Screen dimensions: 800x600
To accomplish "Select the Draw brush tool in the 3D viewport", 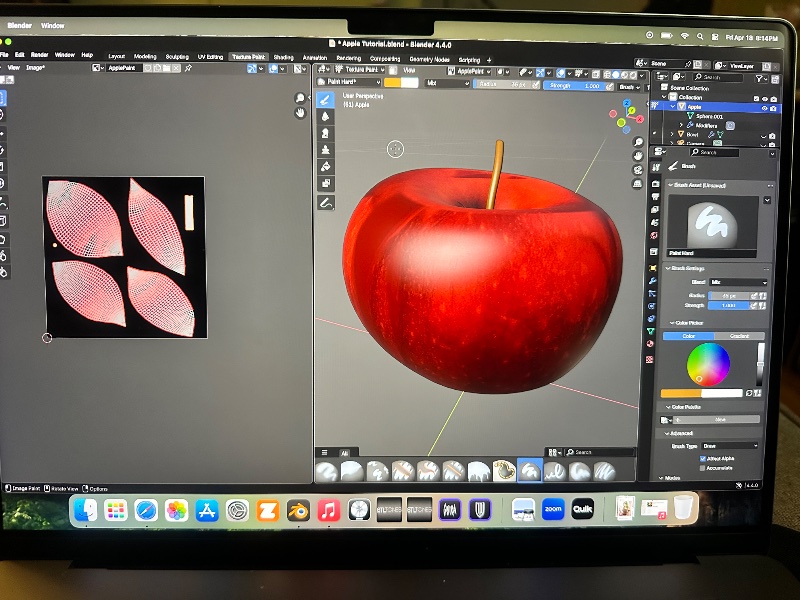I will (x=325, y=100).
